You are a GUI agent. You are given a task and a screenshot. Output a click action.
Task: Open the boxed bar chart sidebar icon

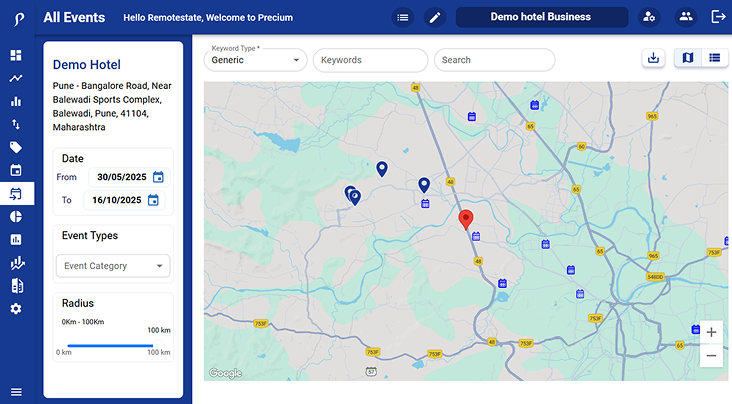pos(16,240)
